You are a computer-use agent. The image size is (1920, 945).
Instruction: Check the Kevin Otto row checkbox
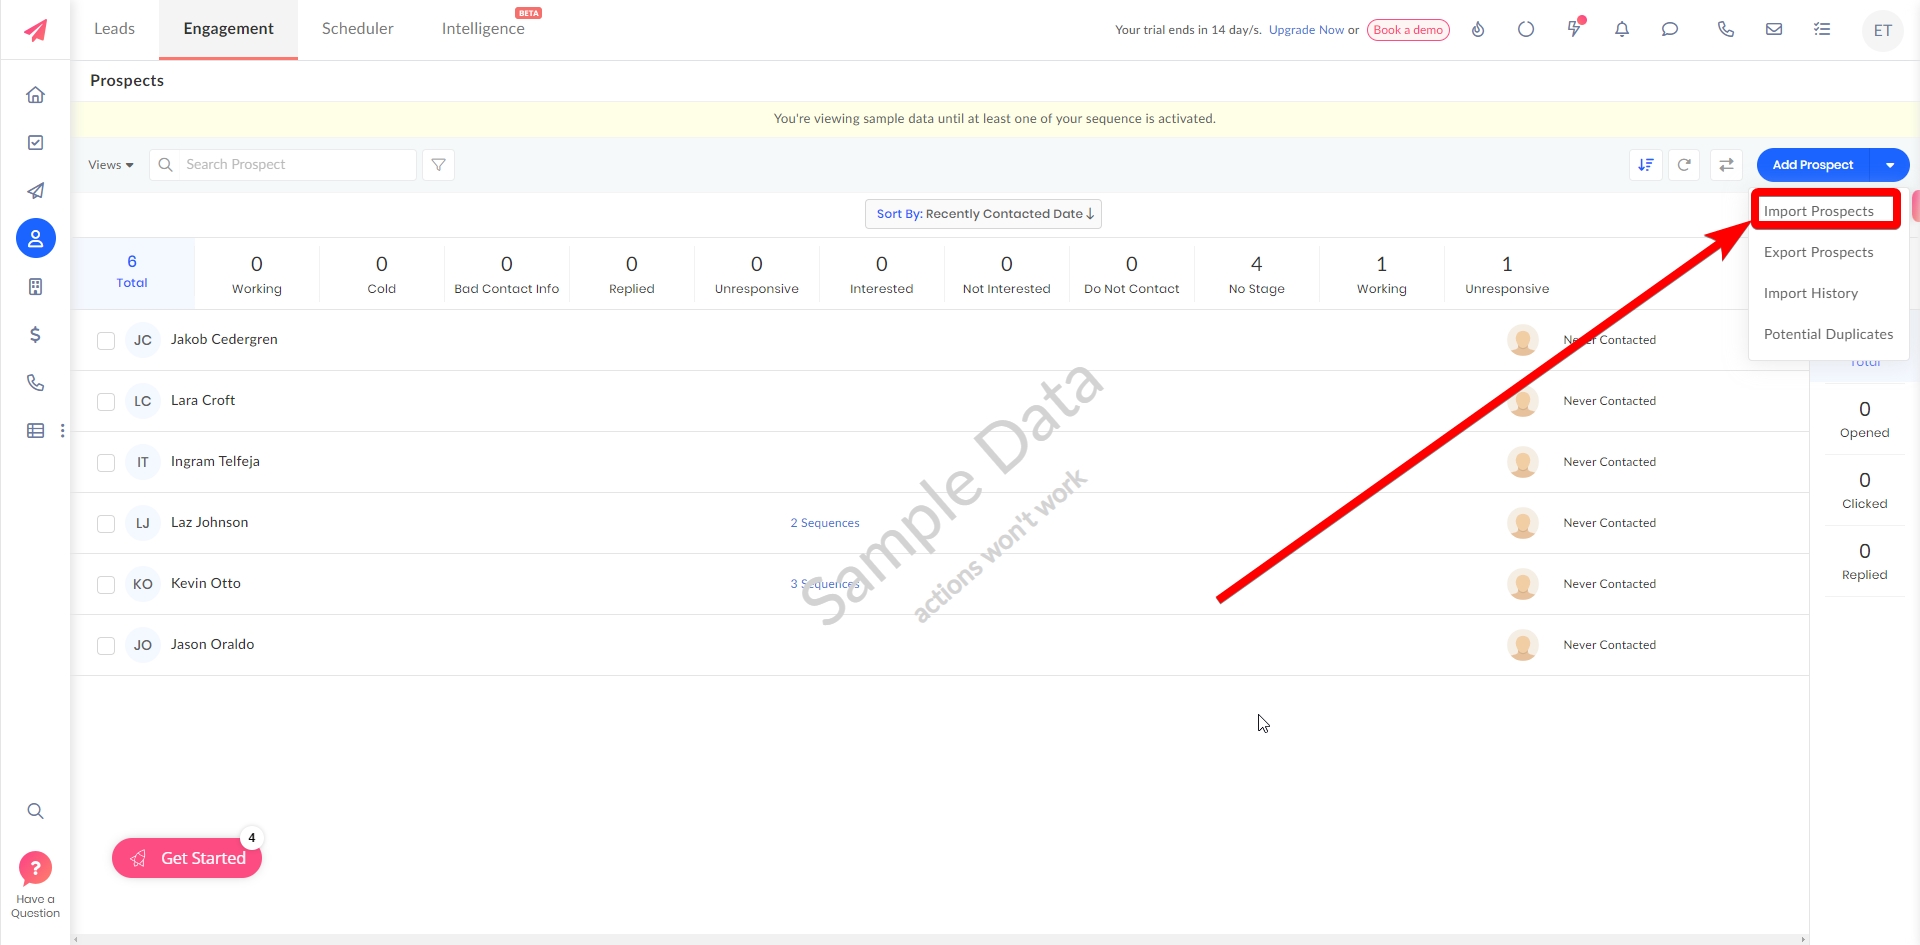(106, 585)
